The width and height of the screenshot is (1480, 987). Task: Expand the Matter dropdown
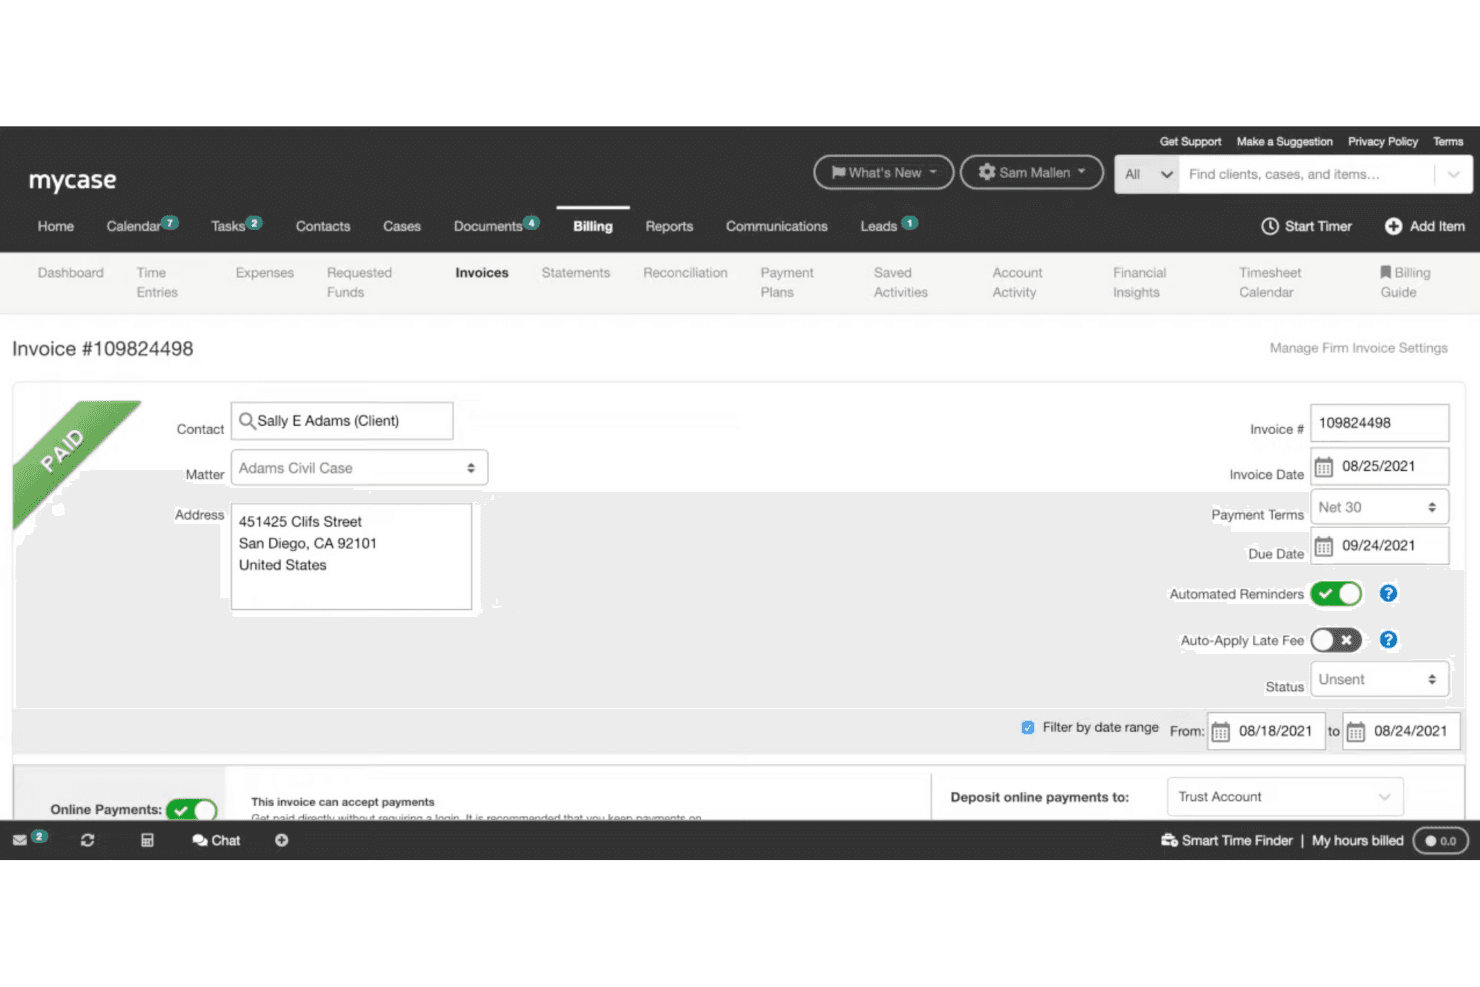359,468
